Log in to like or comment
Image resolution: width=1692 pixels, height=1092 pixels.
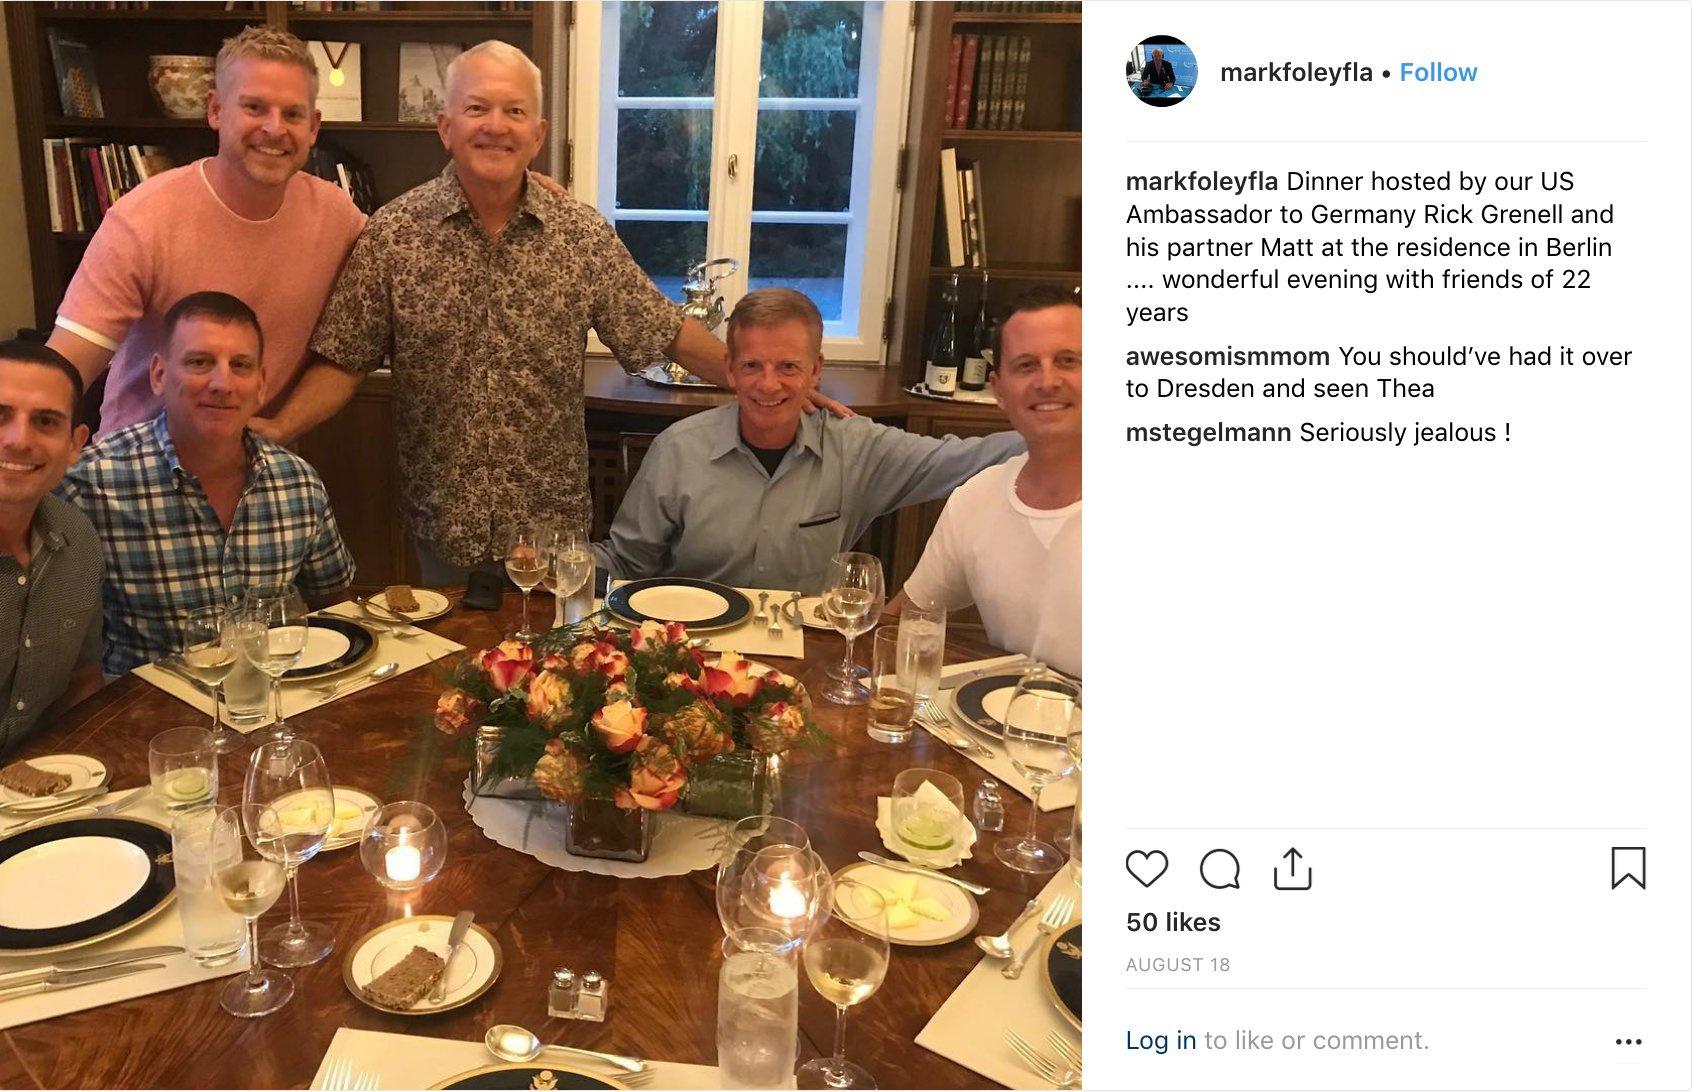coord(1161,1040)
